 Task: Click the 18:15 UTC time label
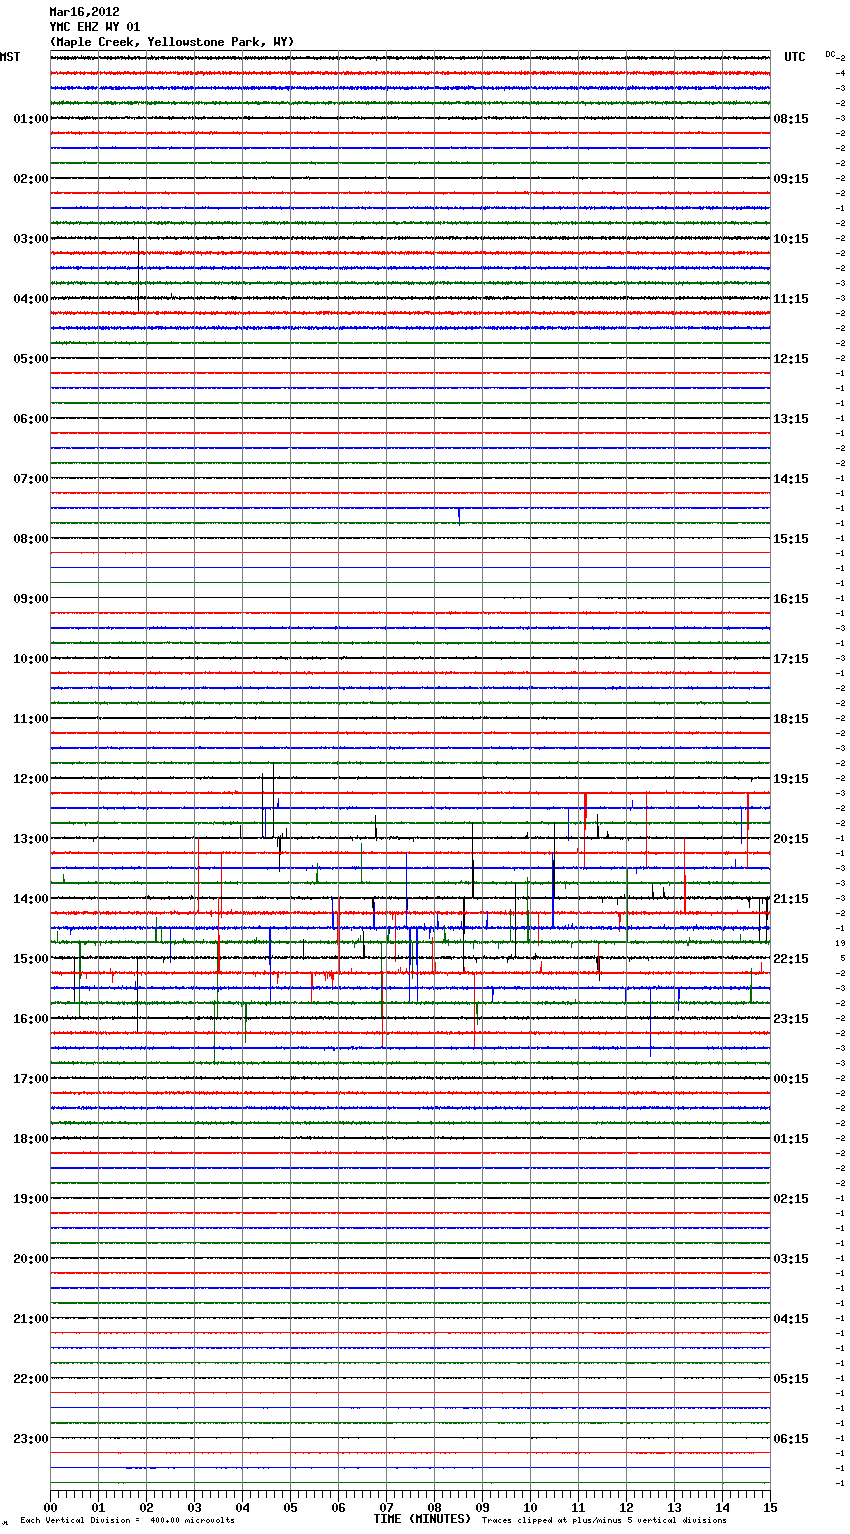click(791, 719)
